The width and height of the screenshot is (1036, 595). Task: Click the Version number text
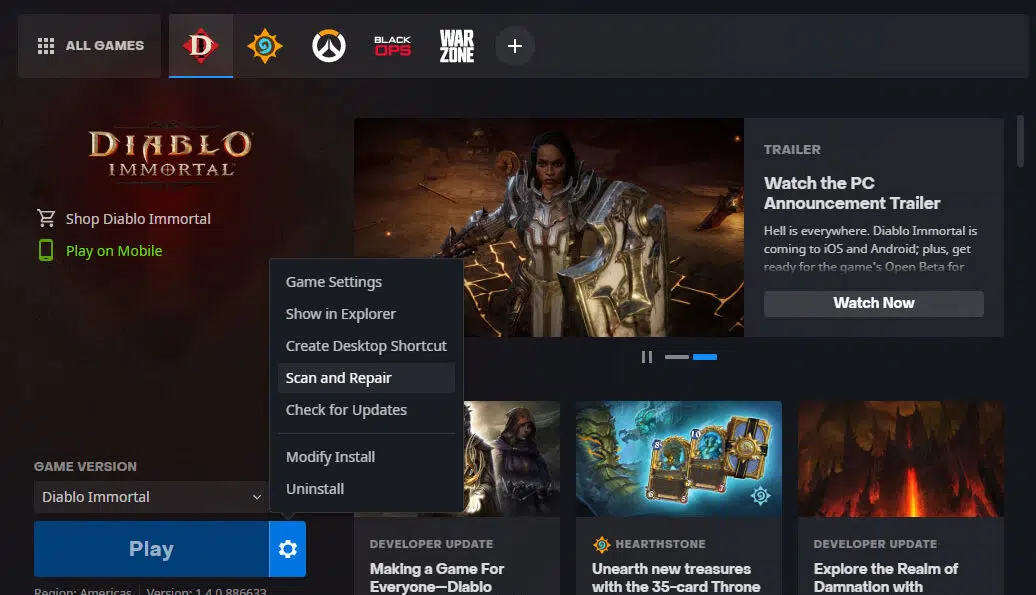(x=206, y=591)
